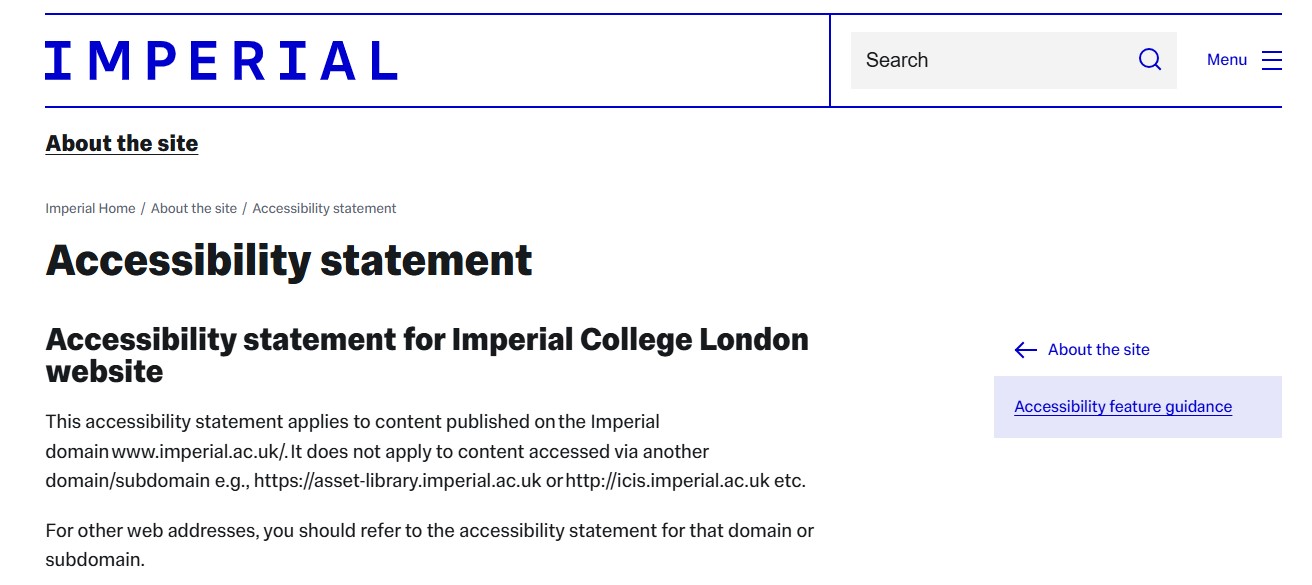Open the hamburger menu icon
The image size is (1312, 585).
coord(1271,60)
